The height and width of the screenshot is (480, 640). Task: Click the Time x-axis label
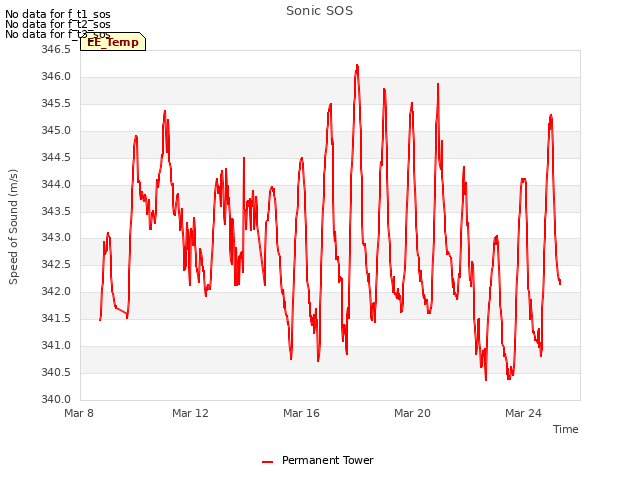[x=565, y=429]
